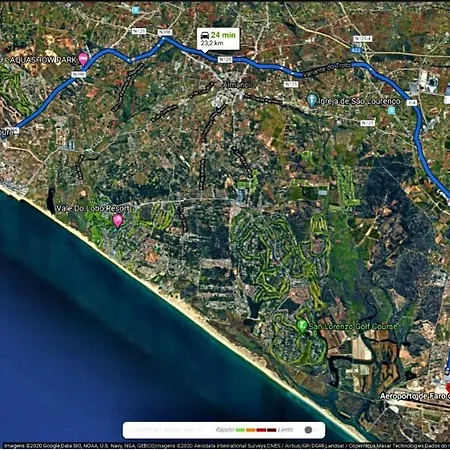Click the Almancil town label
450x450 pixels.
(236, 85)
